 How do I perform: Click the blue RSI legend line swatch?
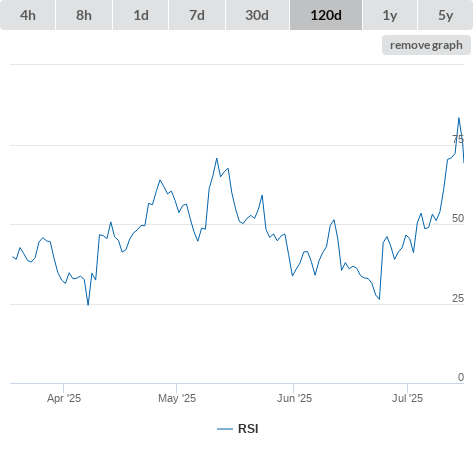click(x=225, y=429)
